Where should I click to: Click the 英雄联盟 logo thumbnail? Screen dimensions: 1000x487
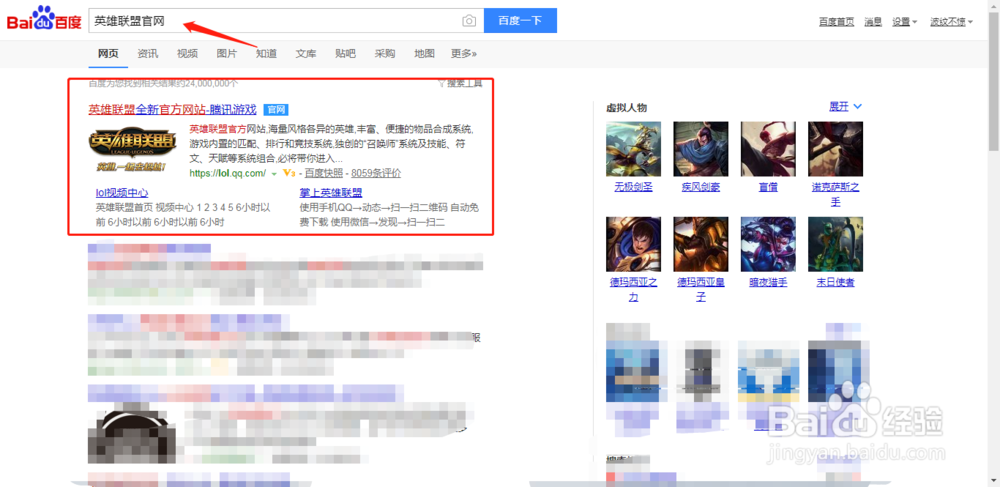tap(132, 150)
